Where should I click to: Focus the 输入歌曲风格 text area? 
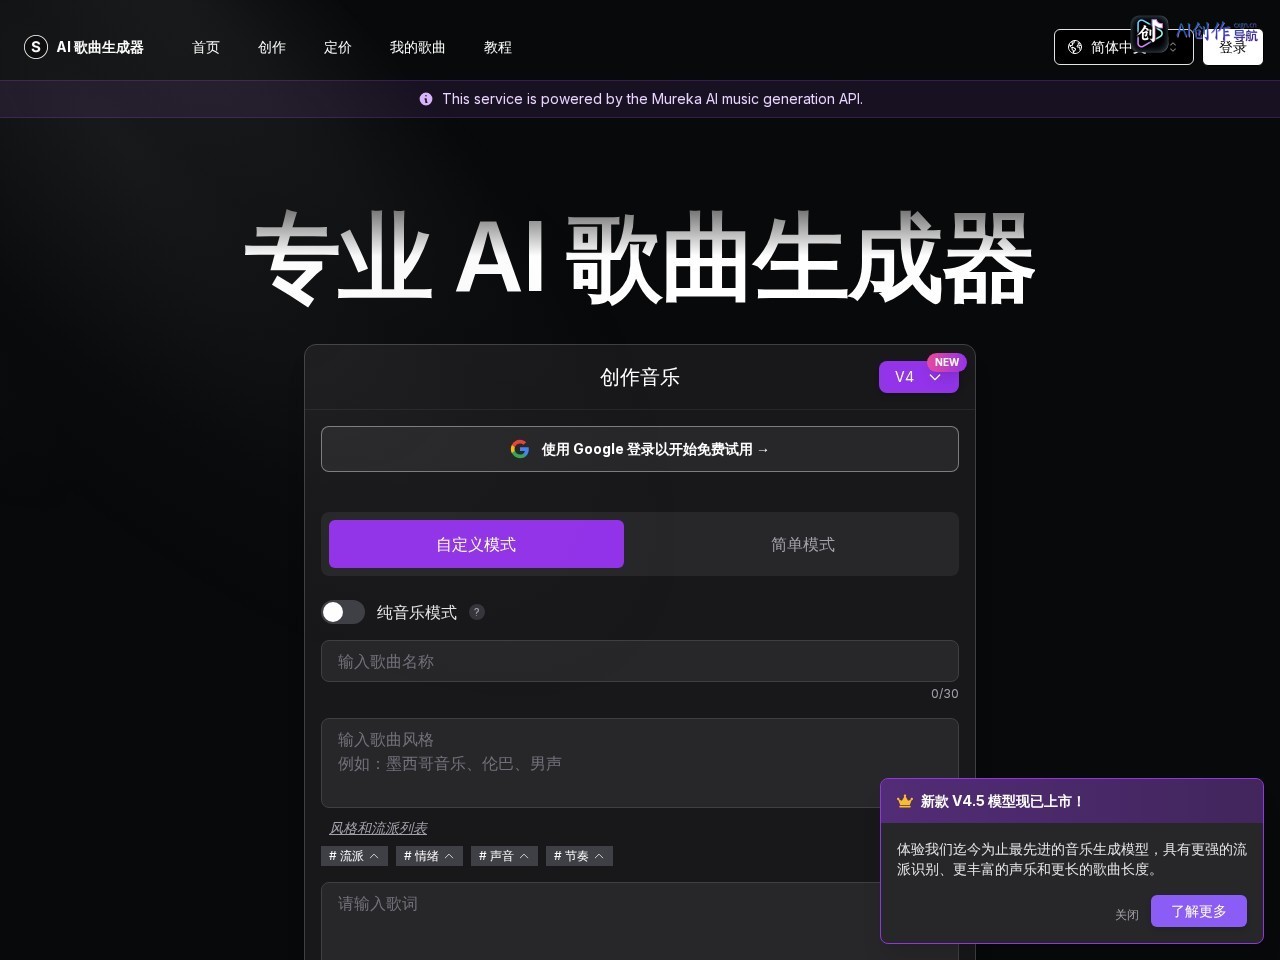[640, 762]
